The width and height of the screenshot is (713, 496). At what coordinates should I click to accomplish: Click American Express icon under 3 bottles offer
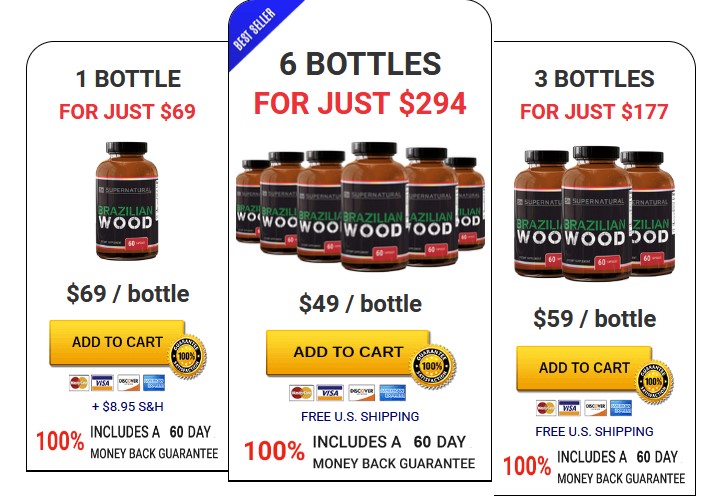pyautogui.click(x=621, y=408)
